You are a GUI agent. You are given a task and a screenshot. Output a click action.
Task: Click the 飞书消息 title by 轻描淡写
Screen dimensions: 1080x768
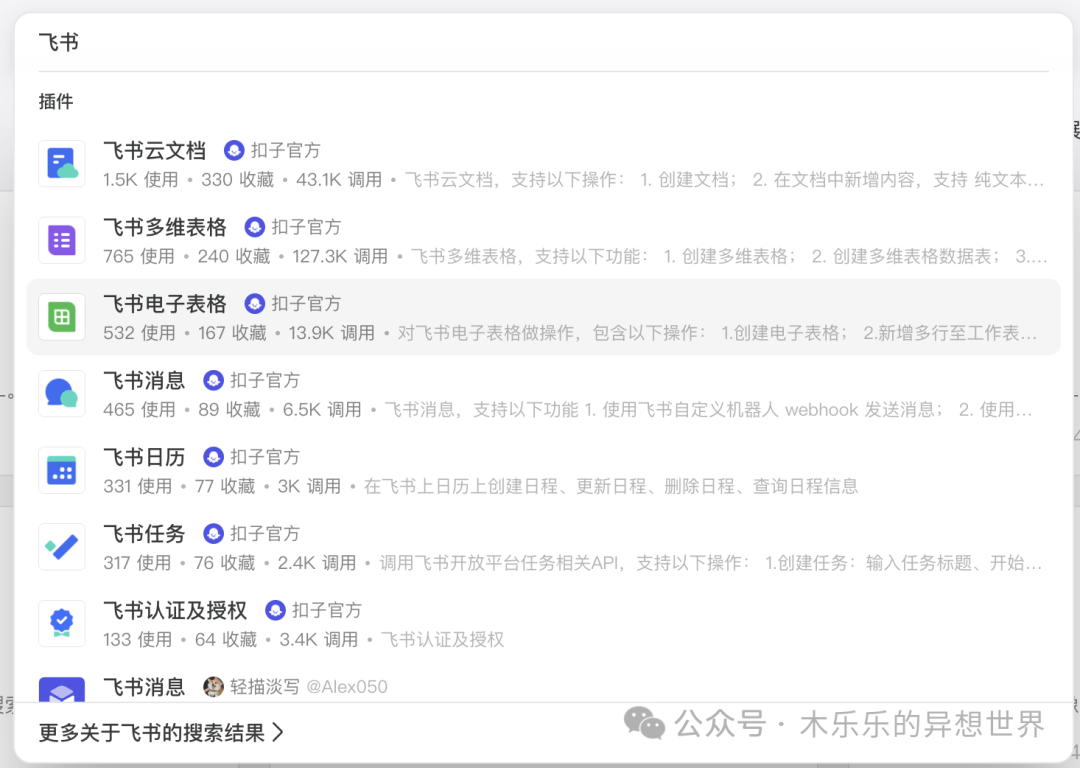coord(144,687)
